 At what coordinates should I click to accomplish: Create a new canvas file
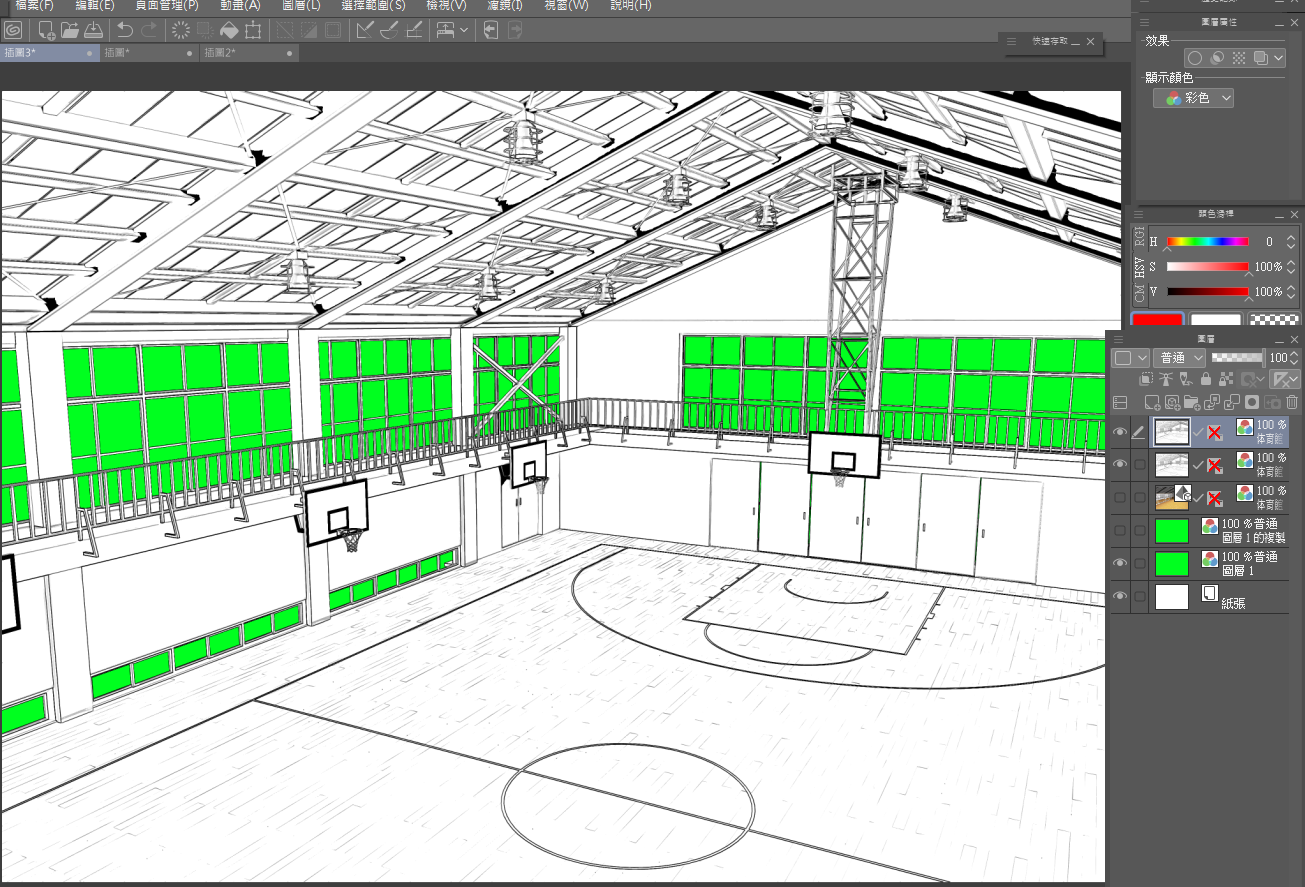tap(46, 30)
